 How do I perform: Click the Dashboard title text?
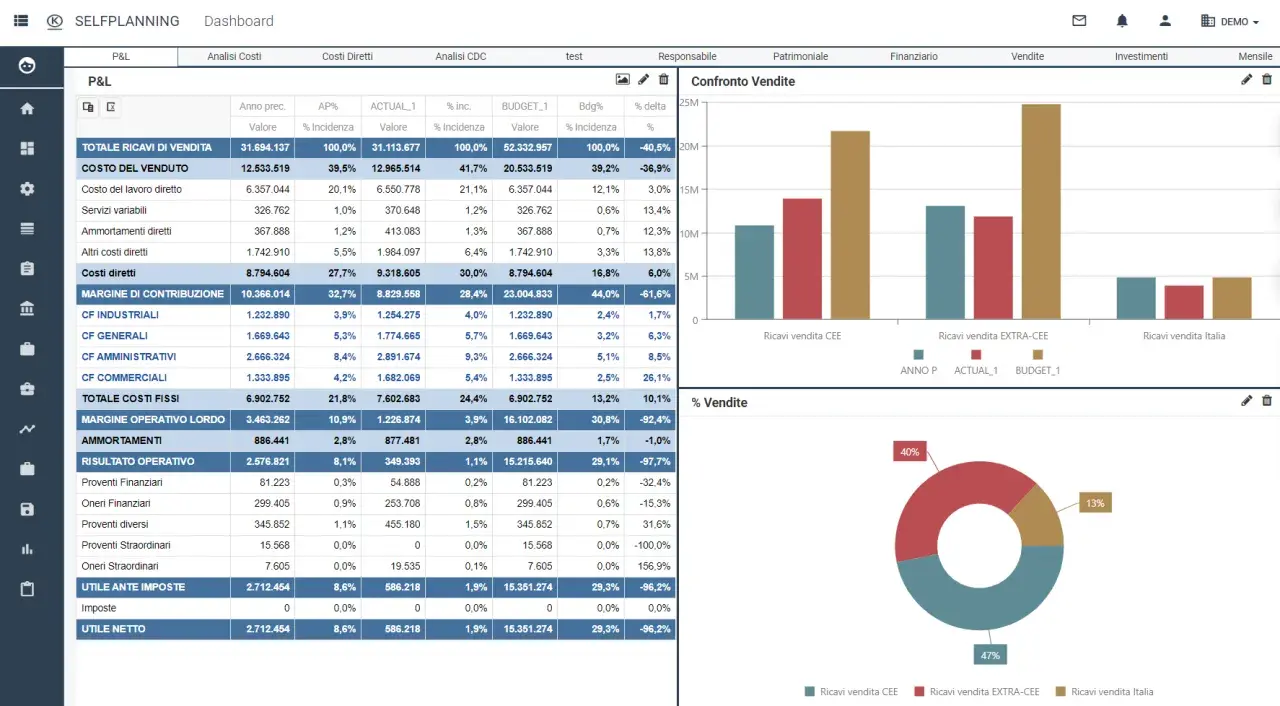pyautogui.click(x=239, y=21)
